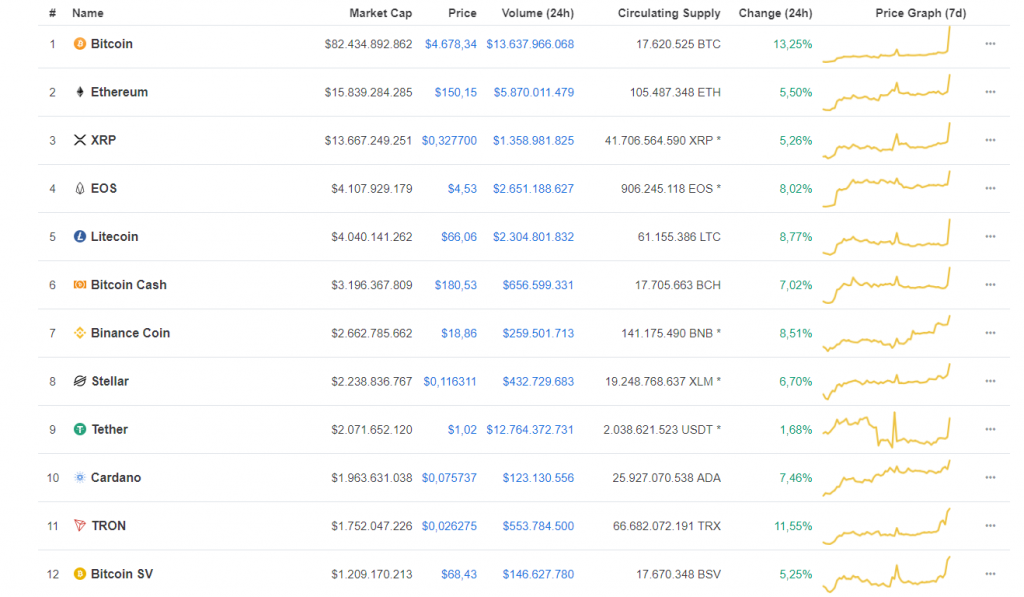
Task: Click Tether change value 1,68%
Action: [795, 429]
